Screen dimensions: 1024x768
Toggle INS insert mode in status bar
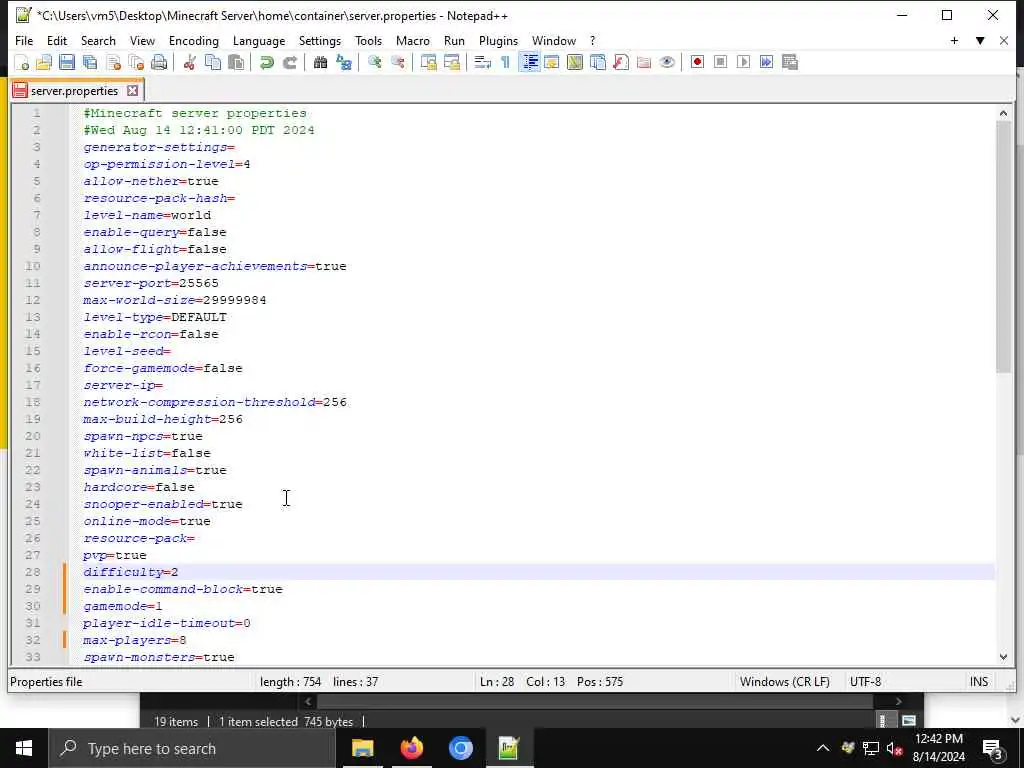pos(978,682)
